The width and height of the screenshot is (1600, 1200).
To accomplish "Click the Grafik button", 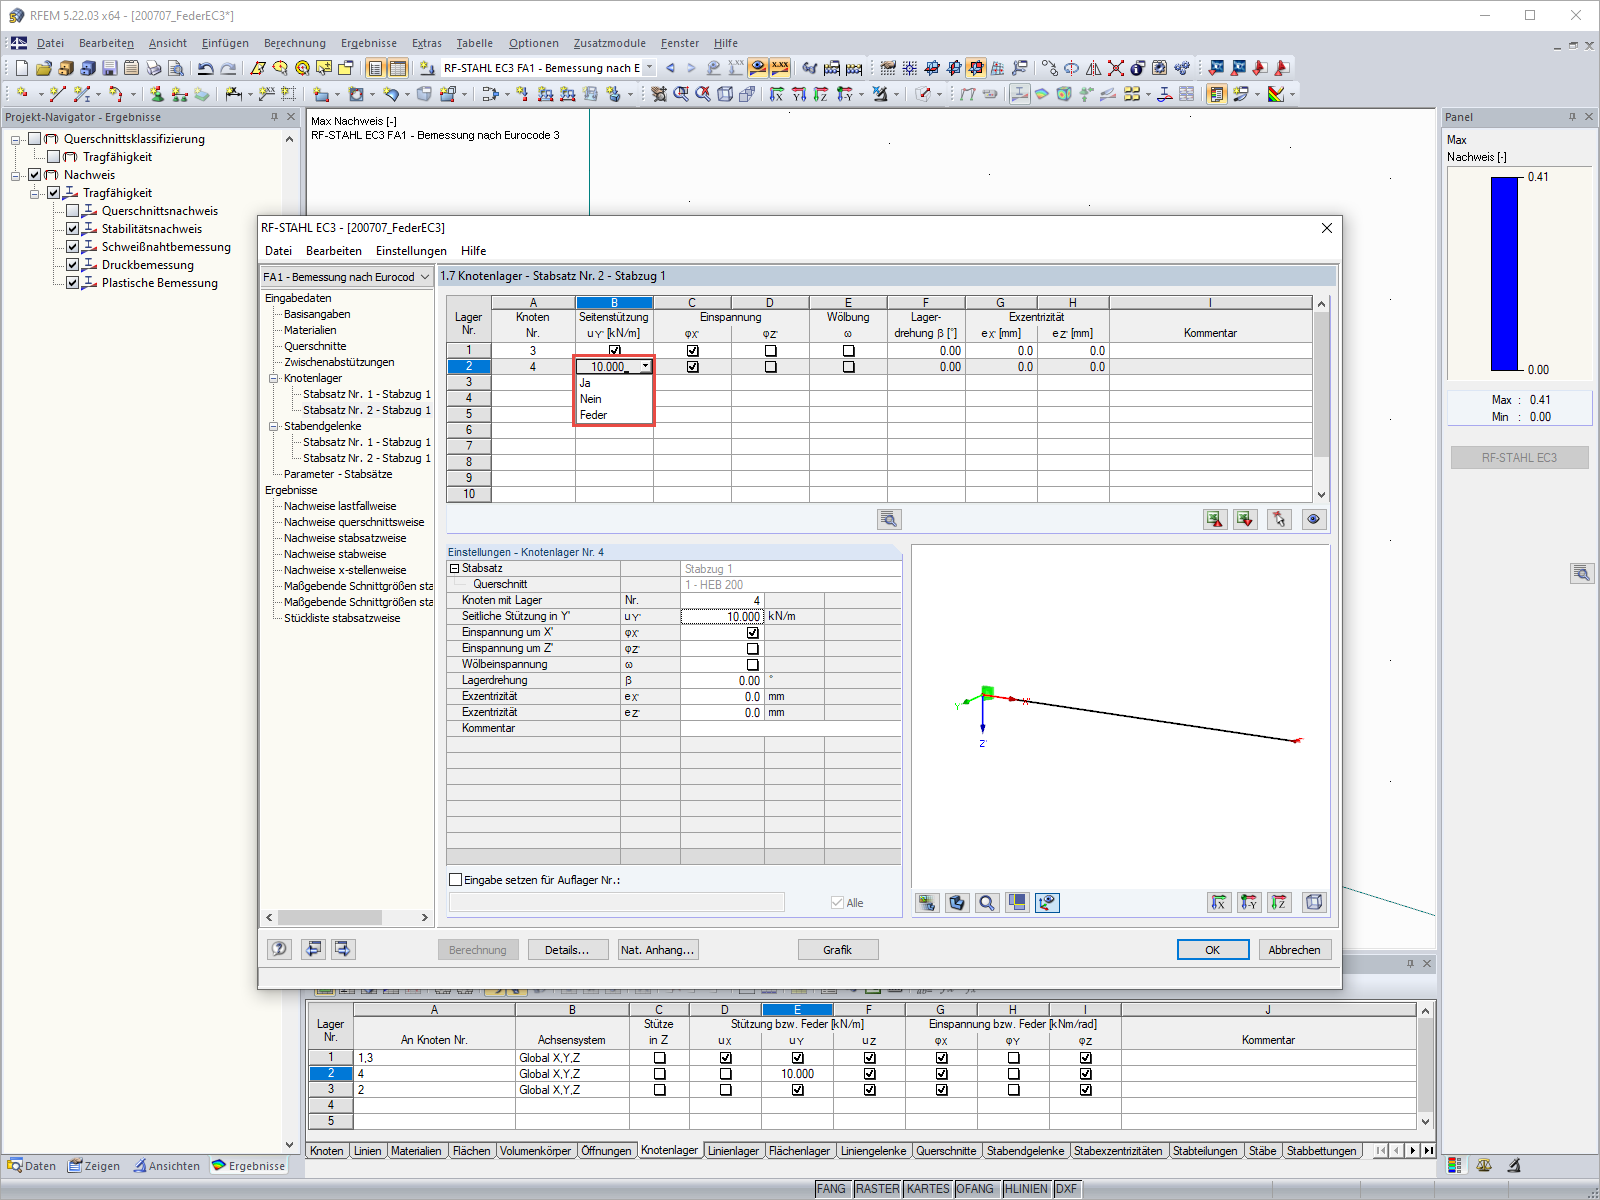I will (838, 949).
